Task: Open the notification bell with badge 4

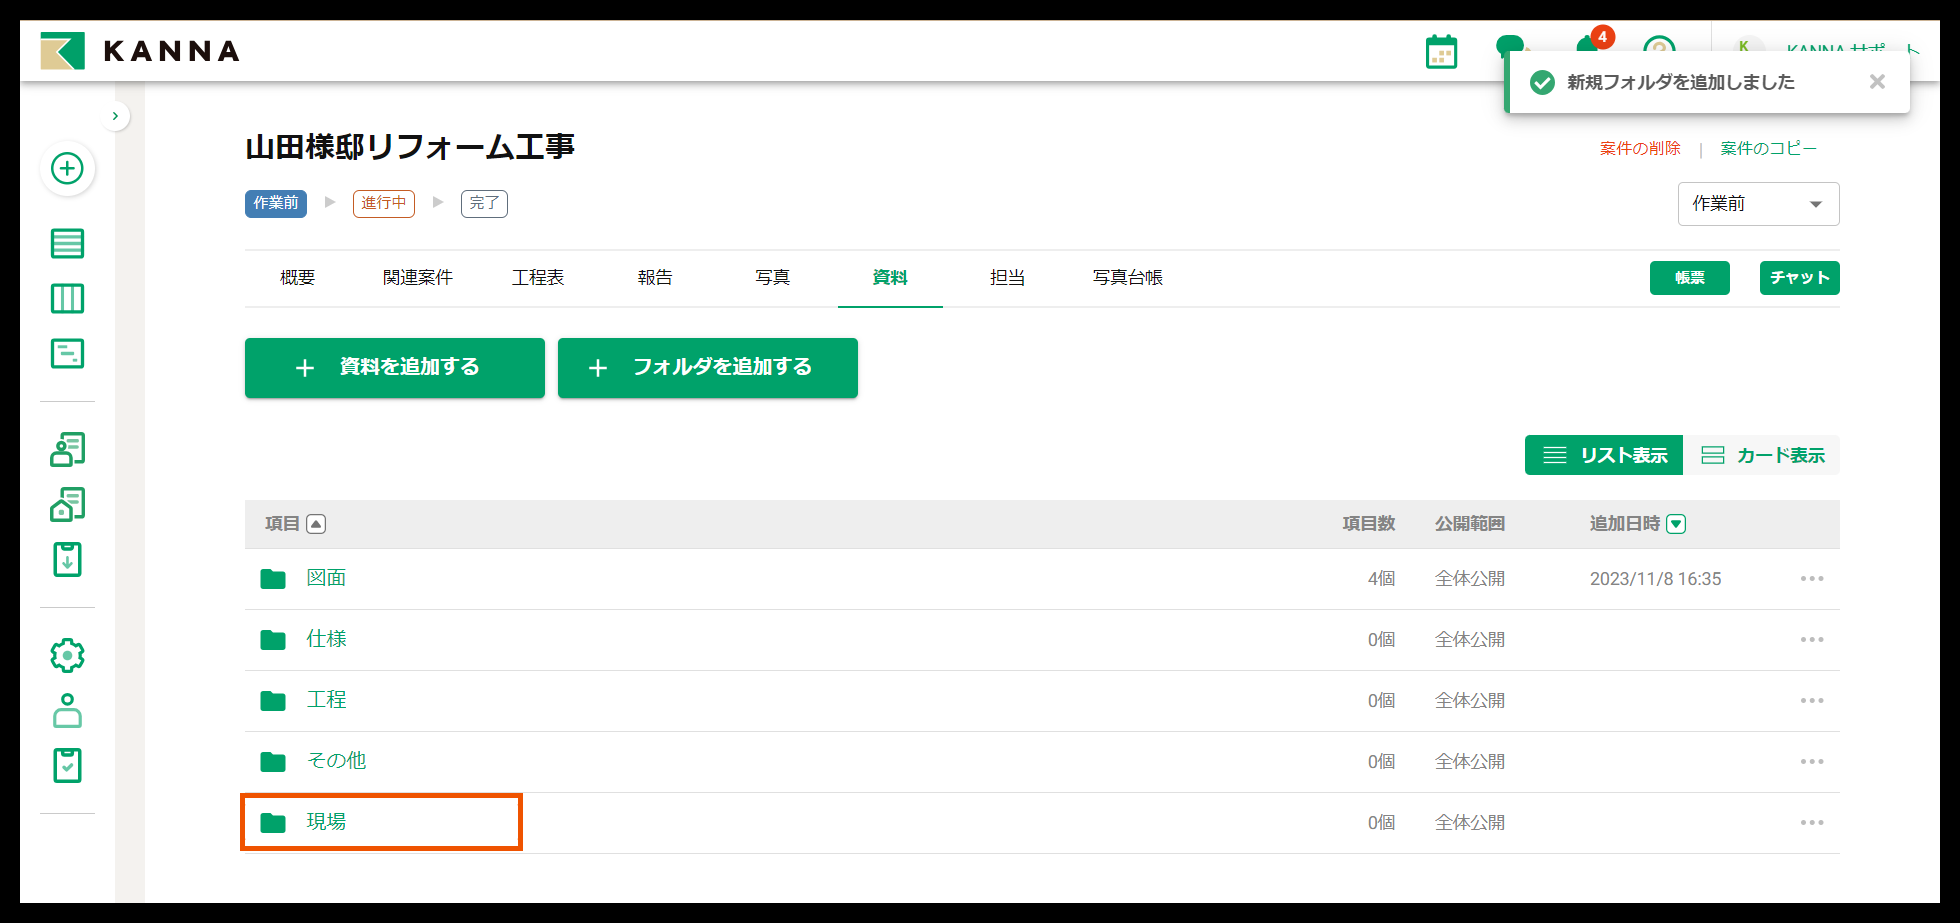Action: tap(1588, 50)
